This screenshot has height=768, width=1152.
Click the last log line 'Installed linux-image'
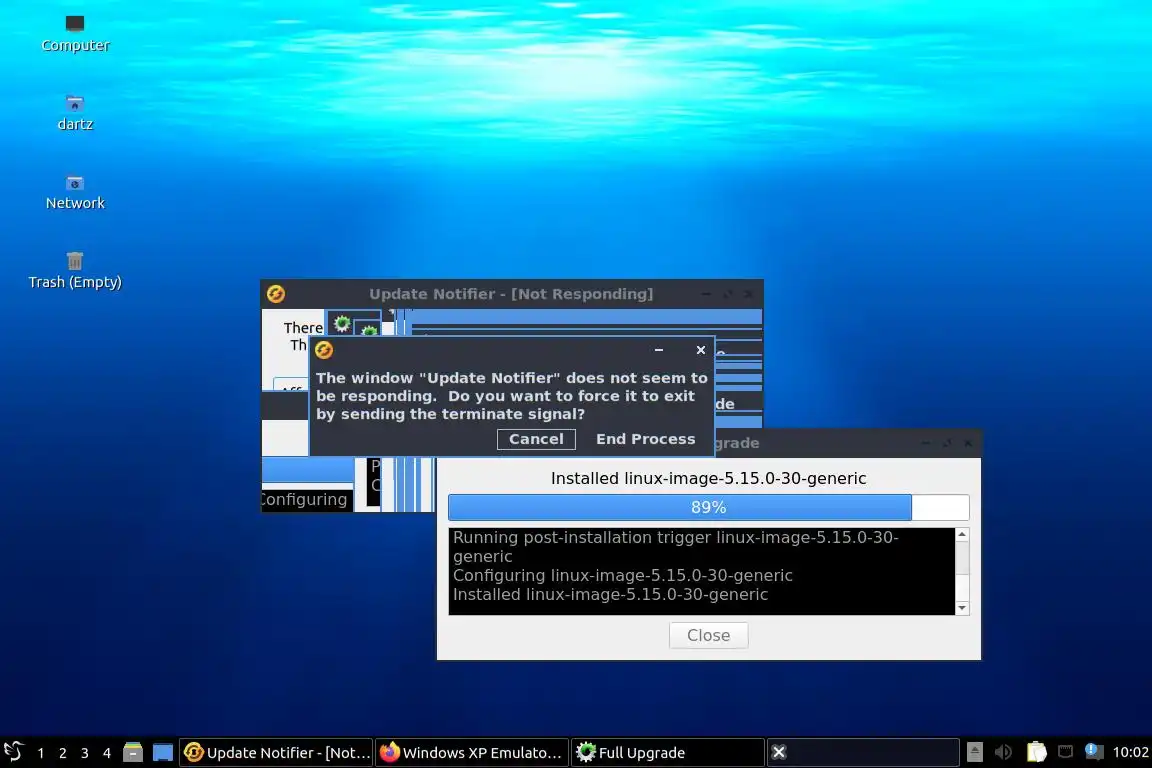click(610, 595)
